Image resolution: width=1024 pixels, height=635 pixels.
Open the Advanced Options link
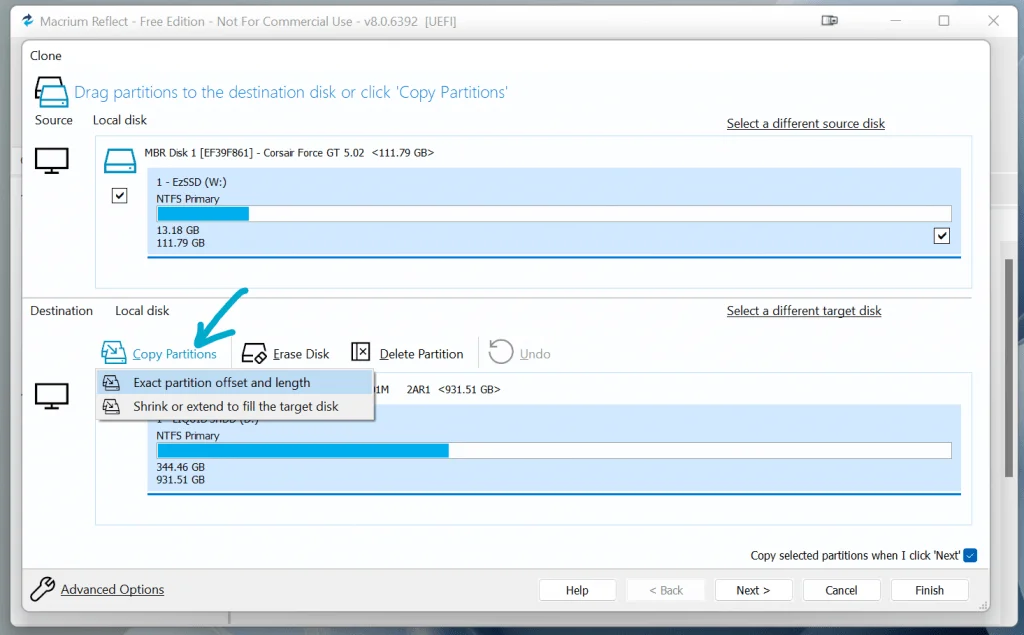tap(112, 589)
